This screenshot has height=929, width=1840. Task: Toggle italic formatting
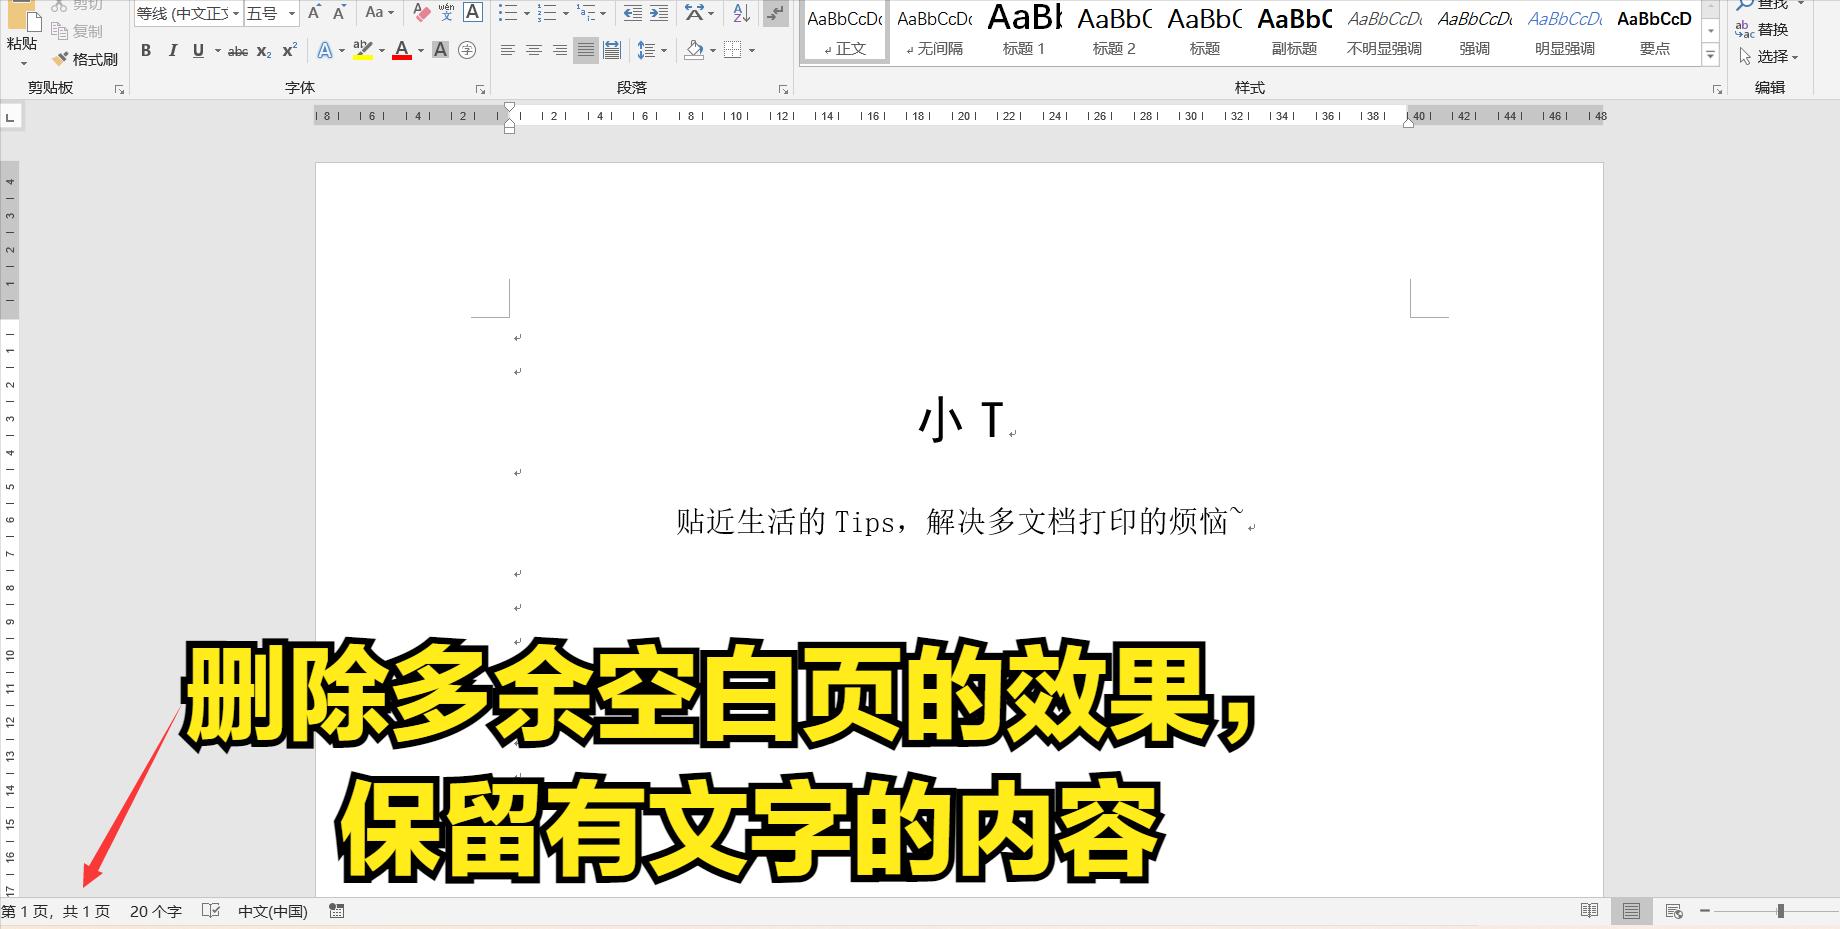coord(172,50)
